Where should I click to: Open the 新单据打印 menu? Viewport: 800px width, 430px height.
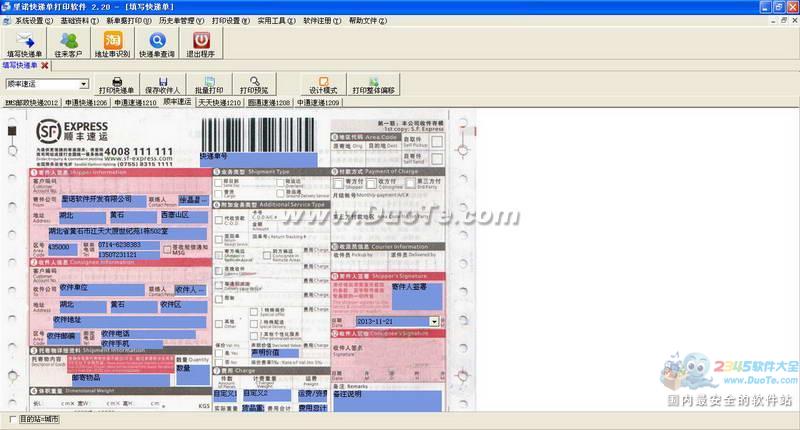129,21
